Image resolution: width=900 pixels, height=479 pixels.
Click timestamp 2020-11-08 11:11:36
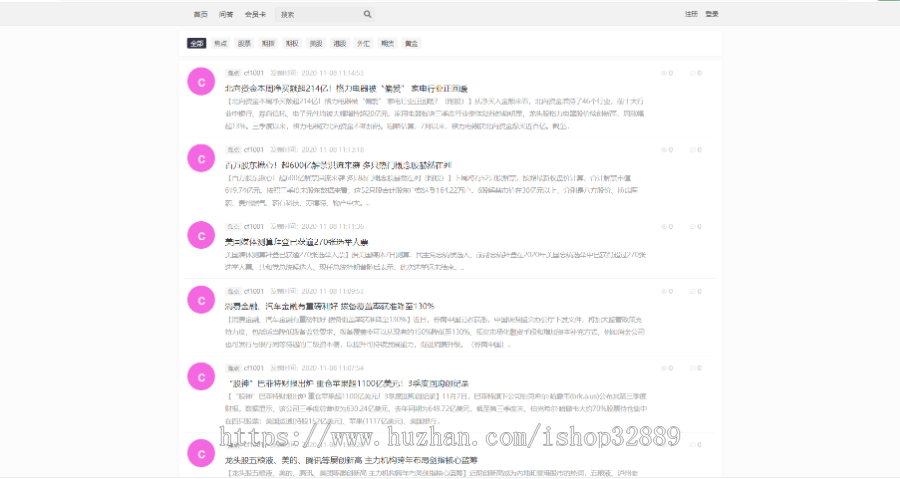pos(332,227)
